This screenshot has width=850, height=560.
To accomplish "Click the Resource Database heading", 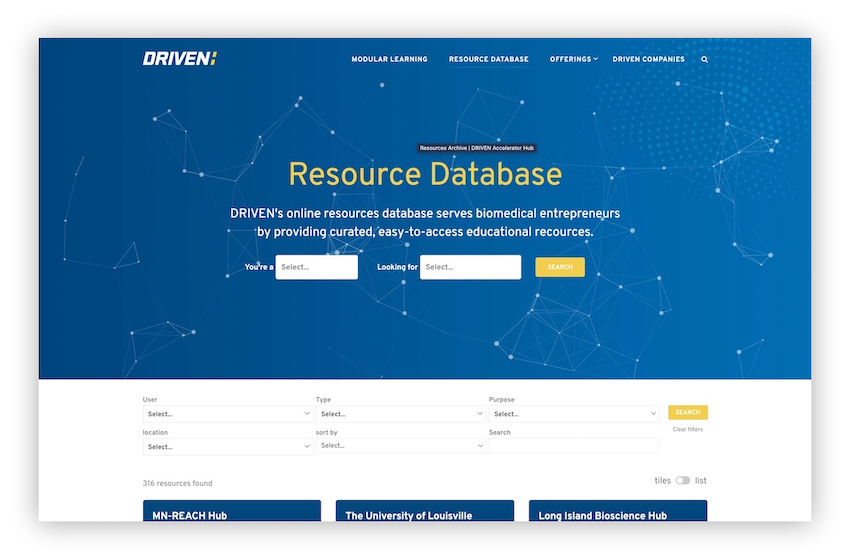I will 425,175.
